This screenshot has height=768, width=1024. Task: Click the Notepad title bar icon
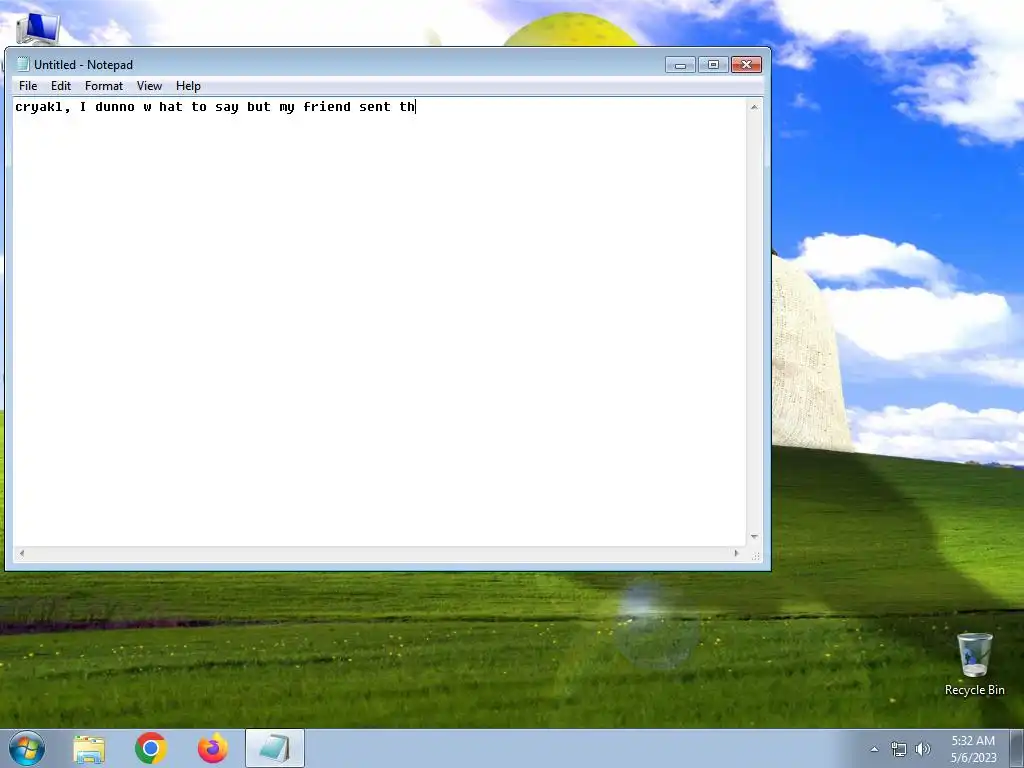coord(23,64)
